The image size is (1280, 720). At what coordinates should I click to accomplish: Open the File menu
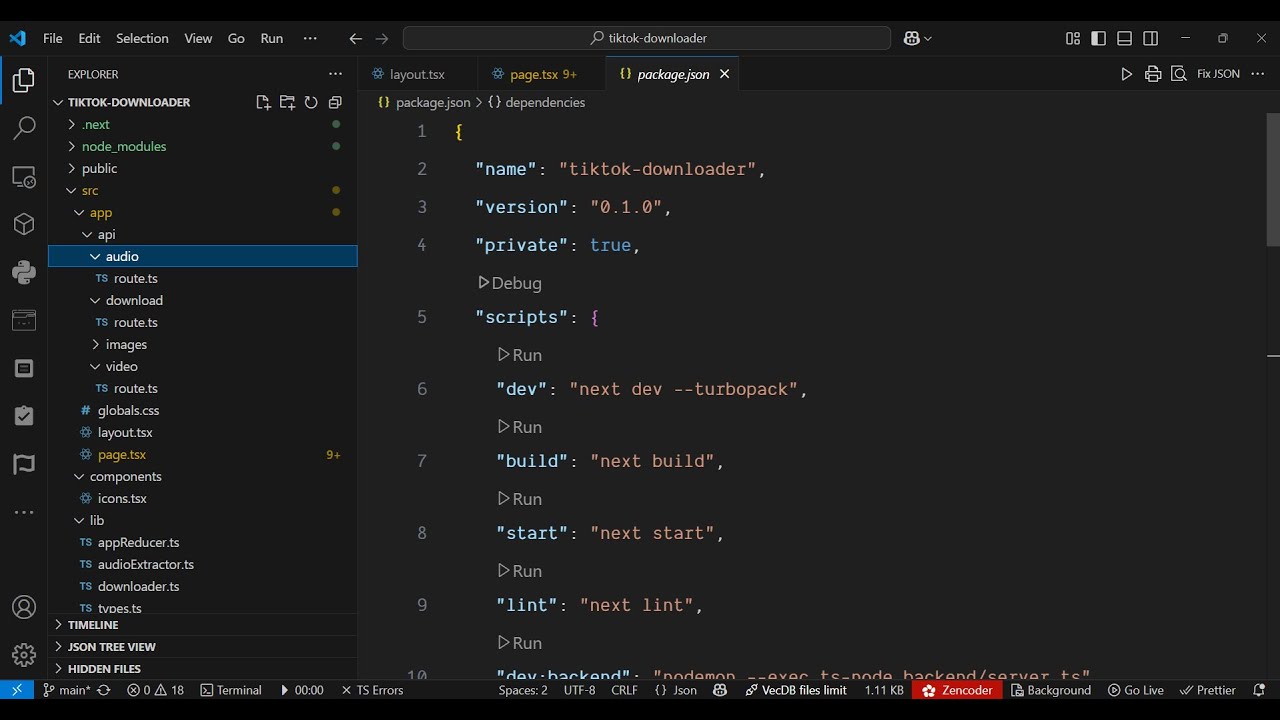53,38
